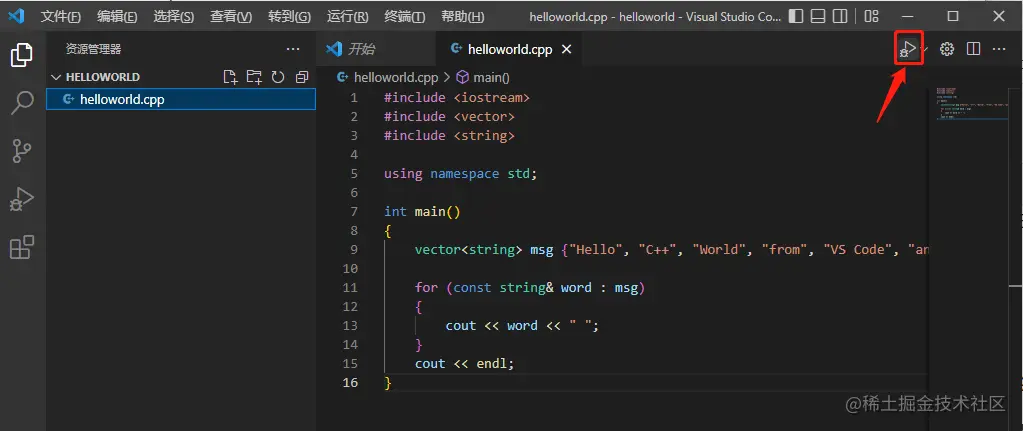The height and width of the screenshot is (431, 1023).
Task: Collapse the HELLOWORLD folder section
Action: click(56, 77)
